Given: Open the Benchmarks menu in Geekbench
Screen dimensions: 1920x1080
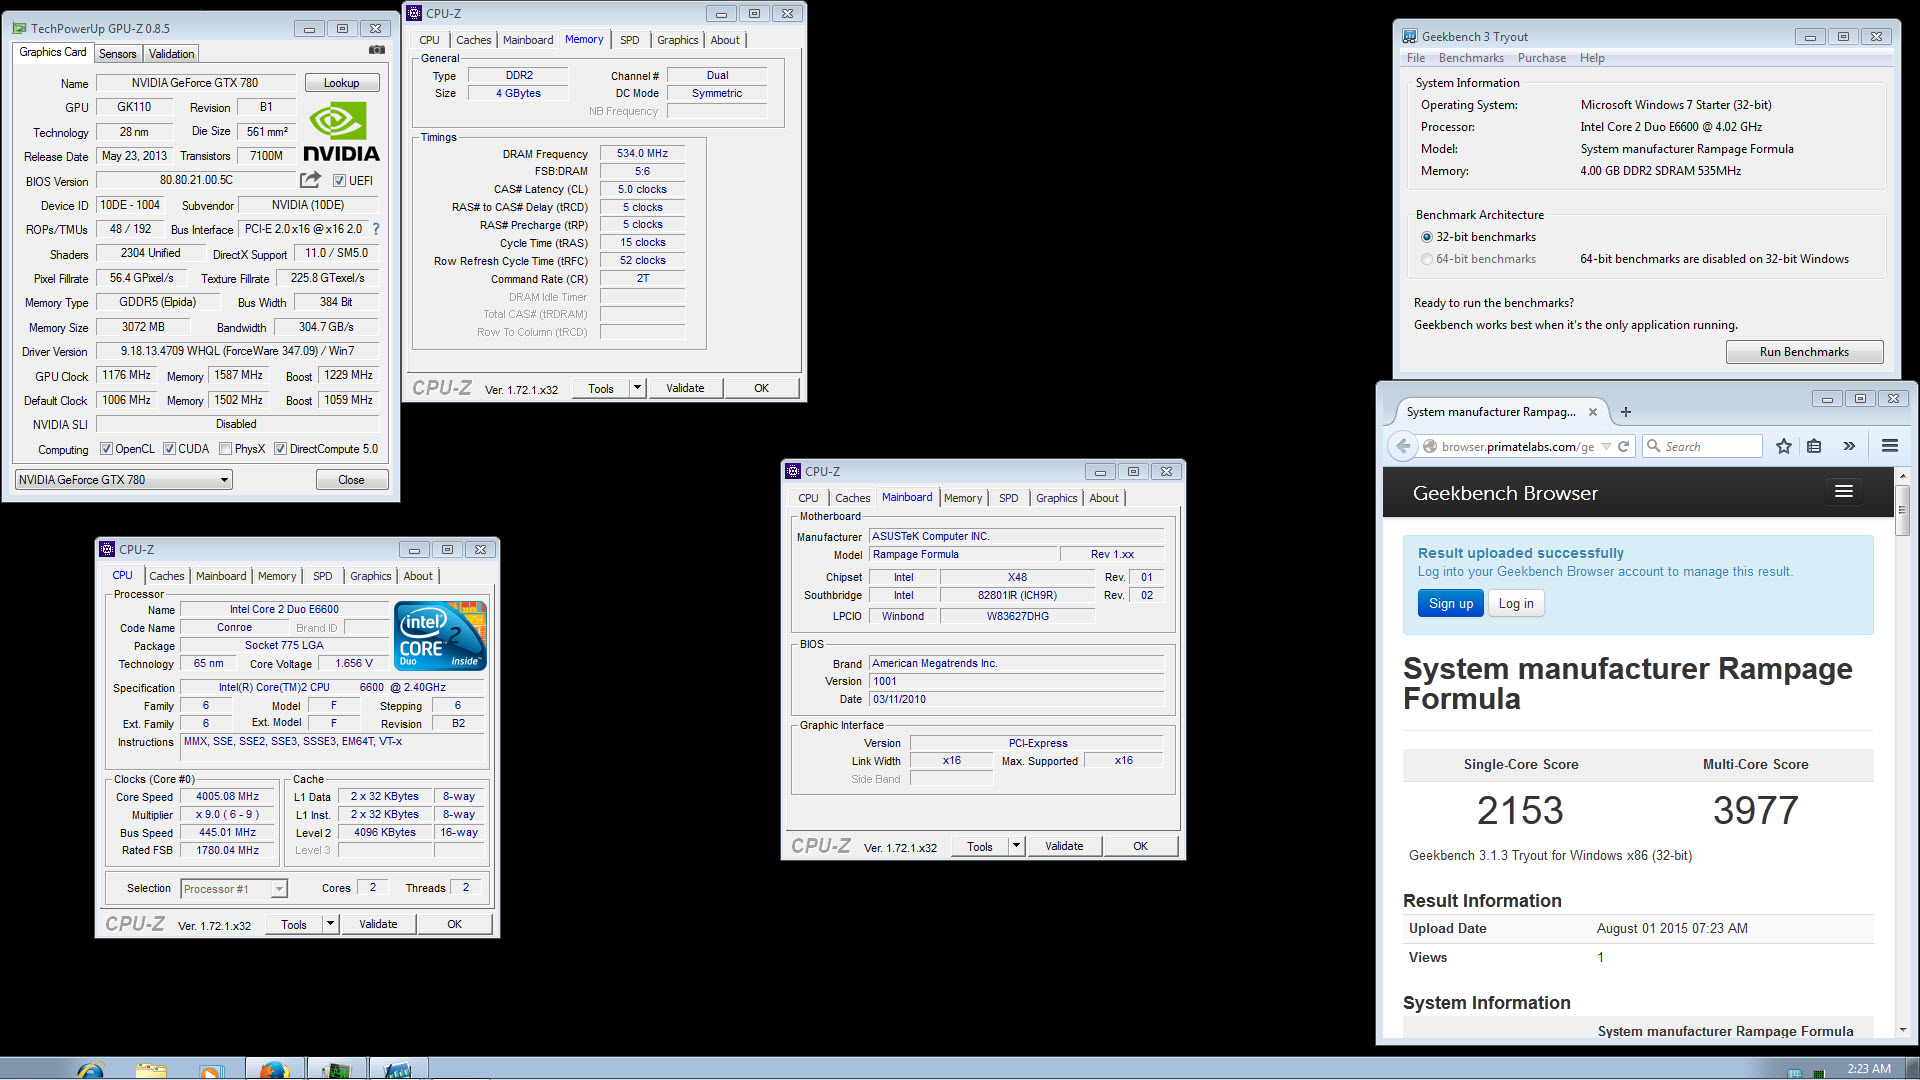Looking at the screenshot, I should [1471, 58].
